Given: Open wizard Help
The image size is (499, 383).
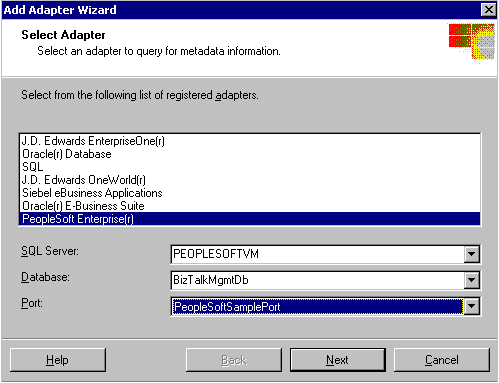Looking at the screenshot, I should (58, 360).
